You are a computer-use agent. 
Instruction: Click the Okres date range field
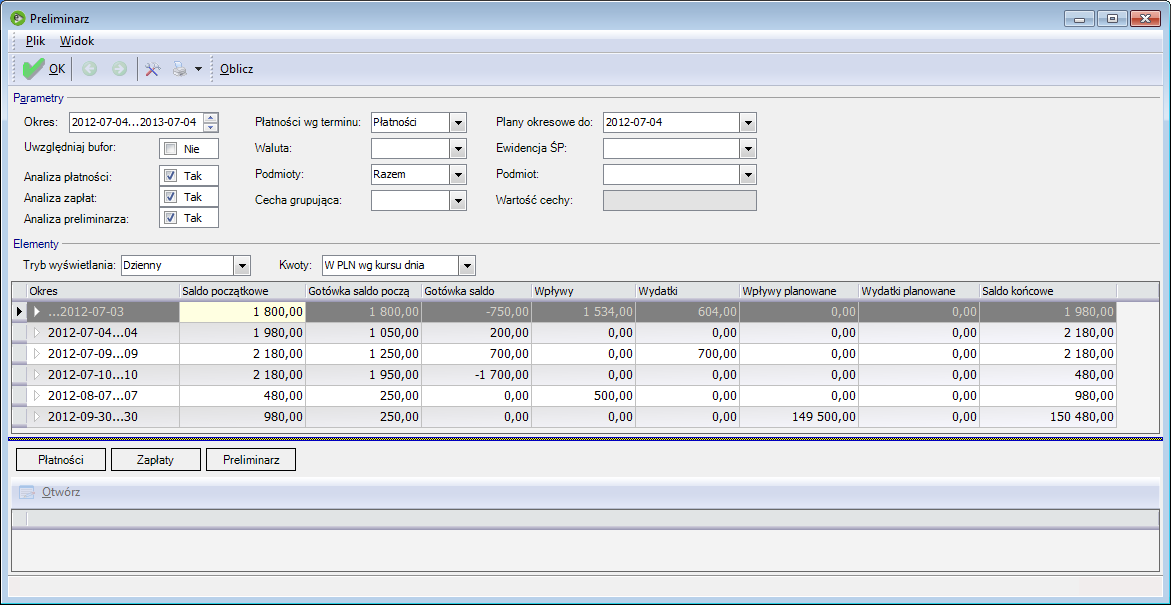click(x=137, y=122)
